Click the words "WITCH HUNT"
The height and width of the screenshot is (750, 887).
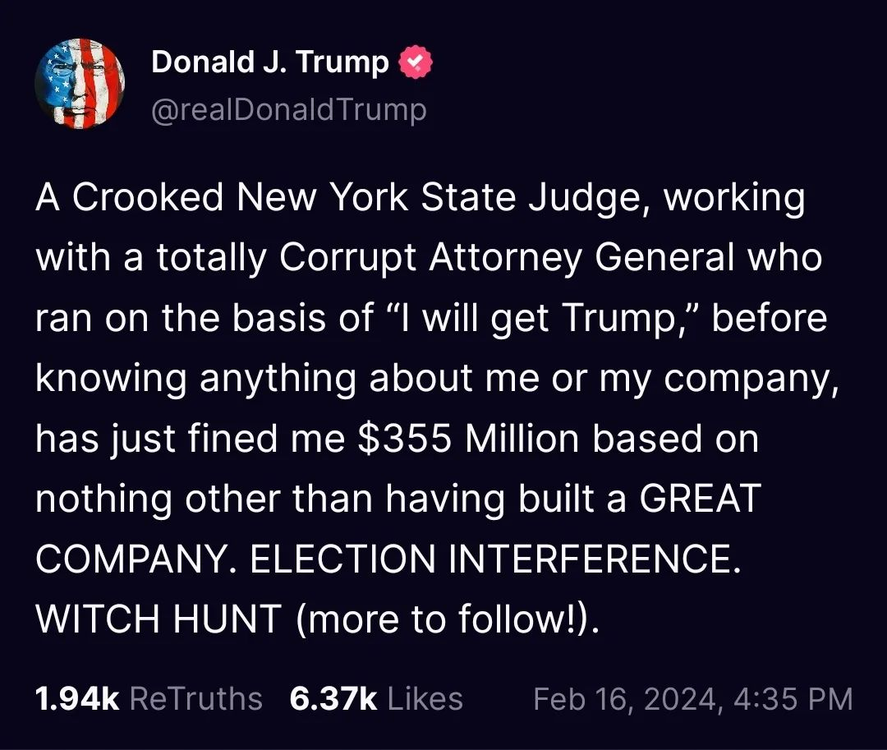point(158,618)
